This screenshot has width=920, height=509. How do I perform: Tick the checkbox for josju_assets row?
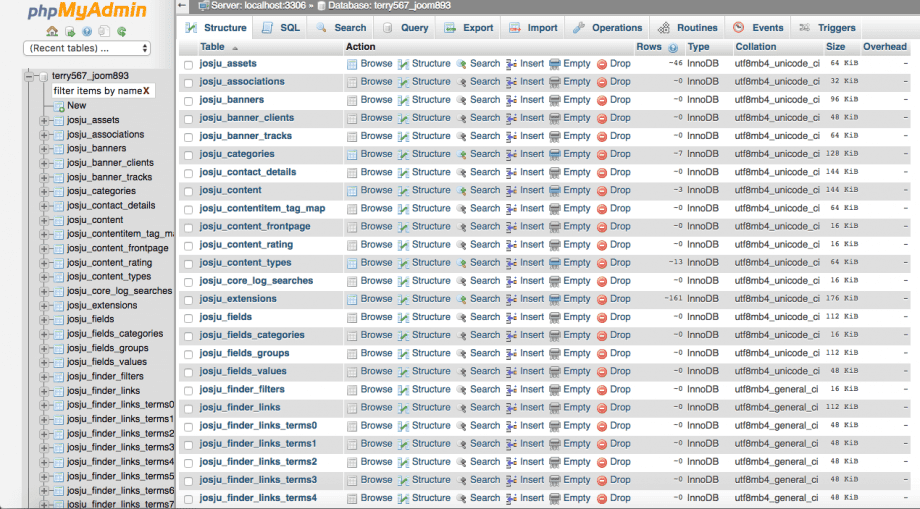tap(188, 65)
